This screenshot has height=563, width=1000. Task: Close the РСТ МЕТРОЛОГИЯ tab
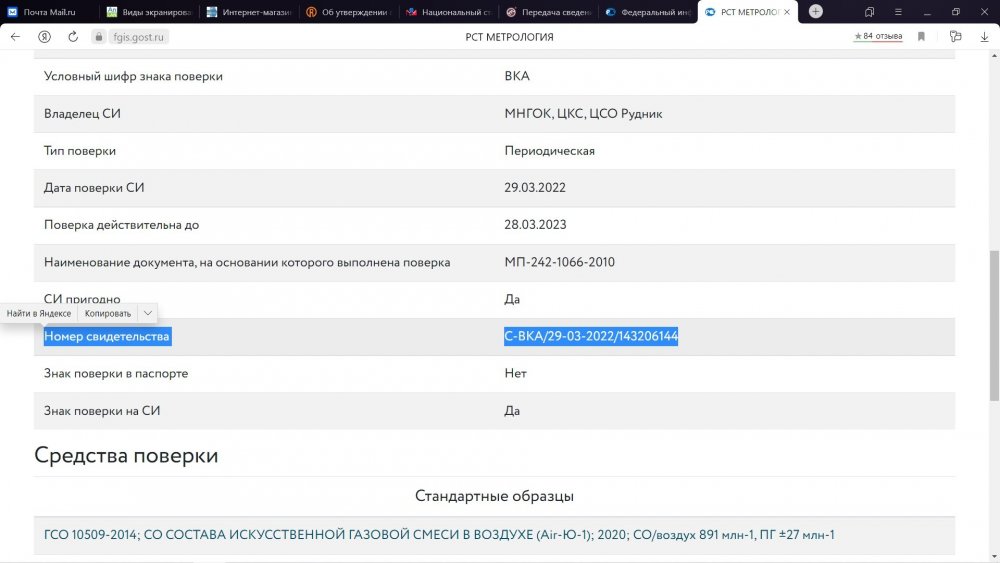(787, 12)
